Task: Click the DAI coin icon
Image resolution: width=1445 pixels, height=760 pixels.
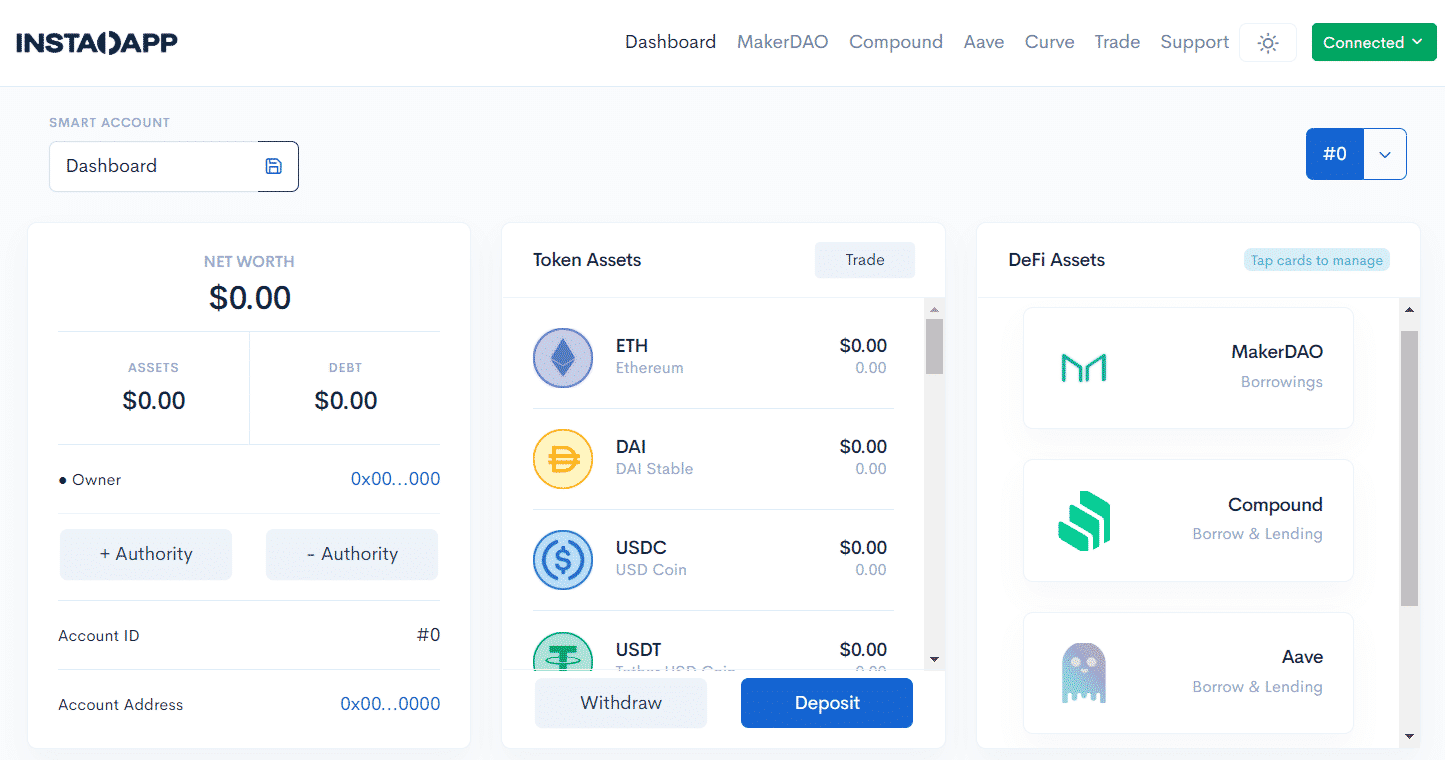Action: point(563,459)
